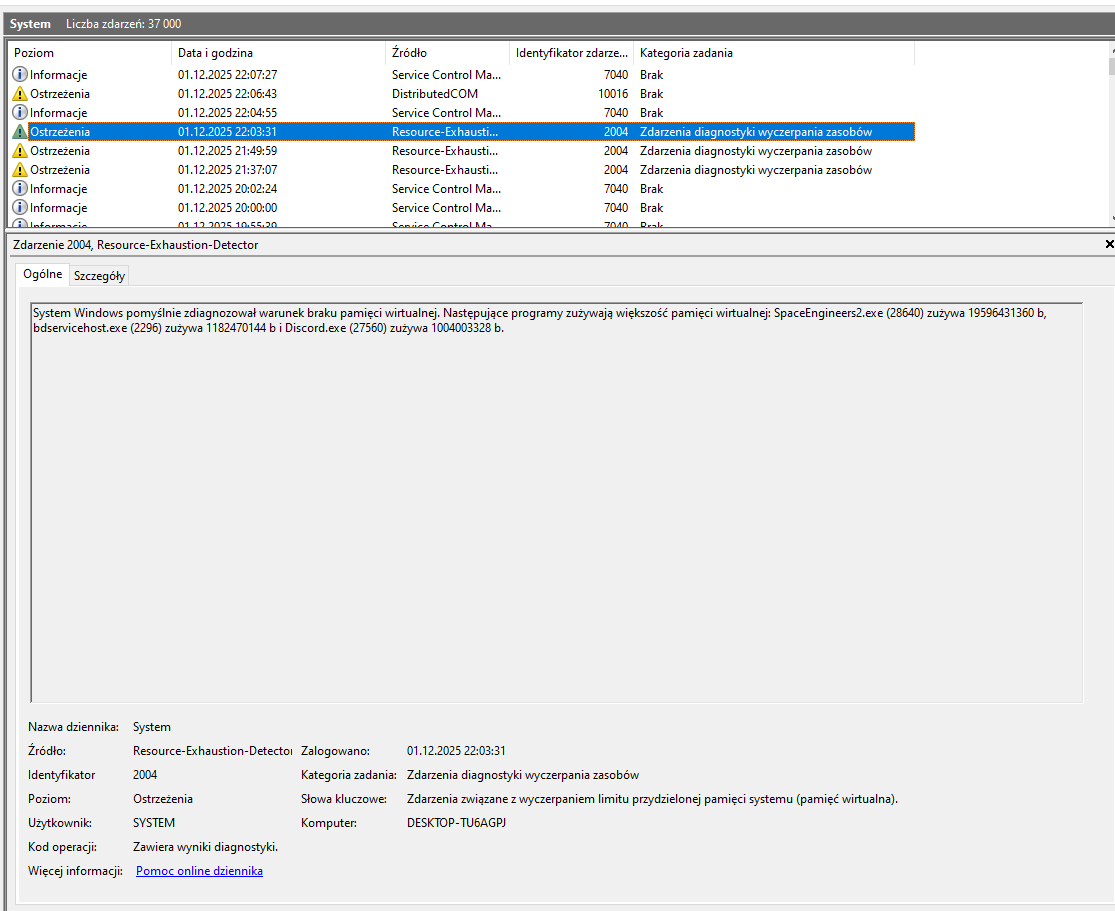This screenshot has width=1115, height=911.
Task: Close the event details preview pane
Action: [x=1108, y=244]
